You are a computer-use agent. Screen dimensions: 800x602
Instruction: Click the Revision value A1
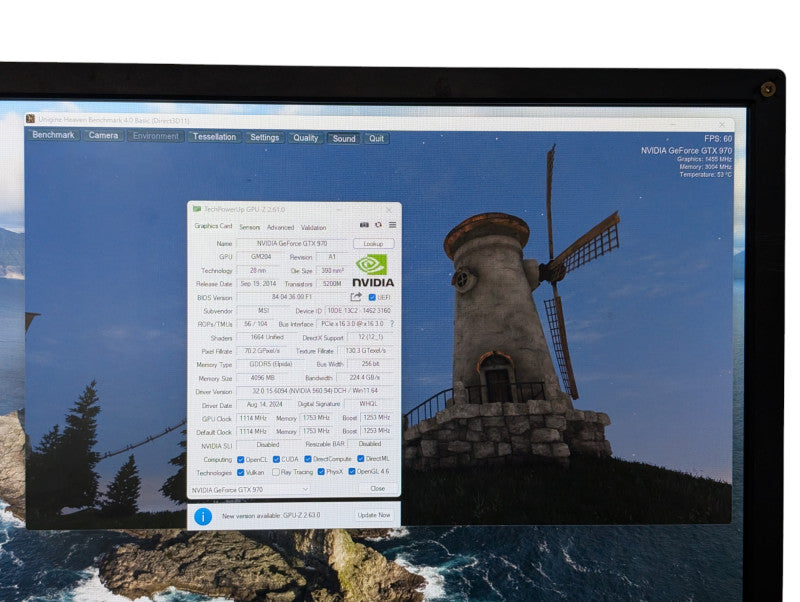[x=332, y=257]
